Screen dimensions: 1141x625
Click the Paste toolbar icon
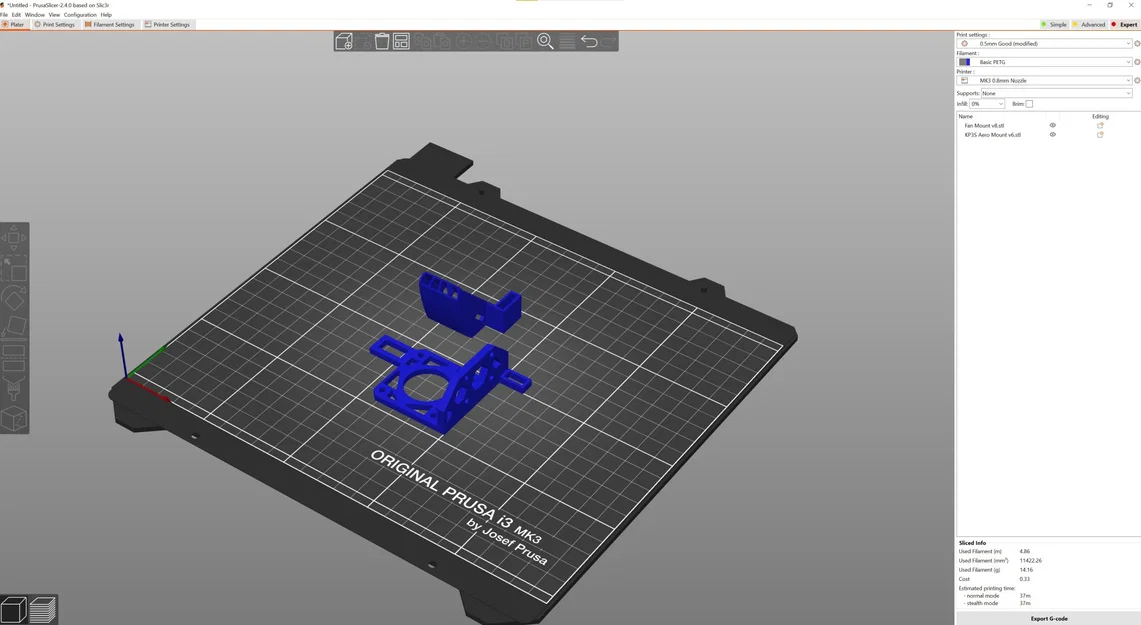[x=442, y=41]
